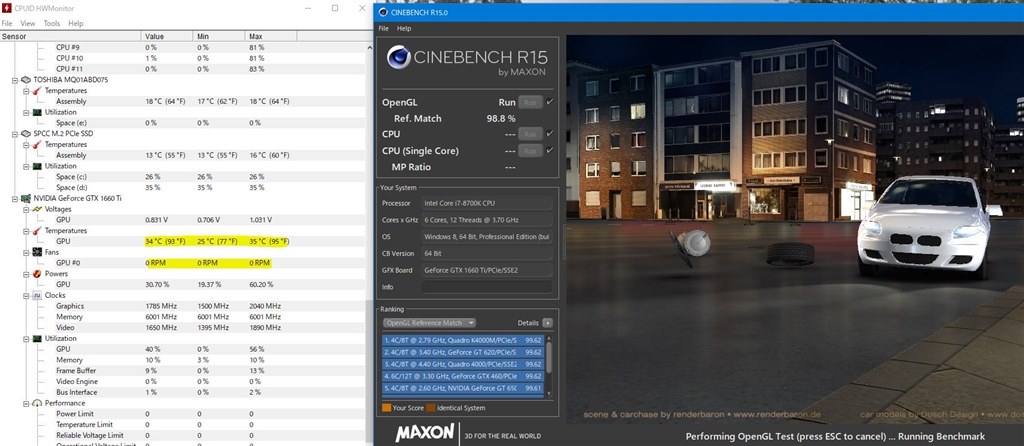1024x446 pixels.
Task: Click the Clocks waveform icon
Action: [x=37, y=295]
